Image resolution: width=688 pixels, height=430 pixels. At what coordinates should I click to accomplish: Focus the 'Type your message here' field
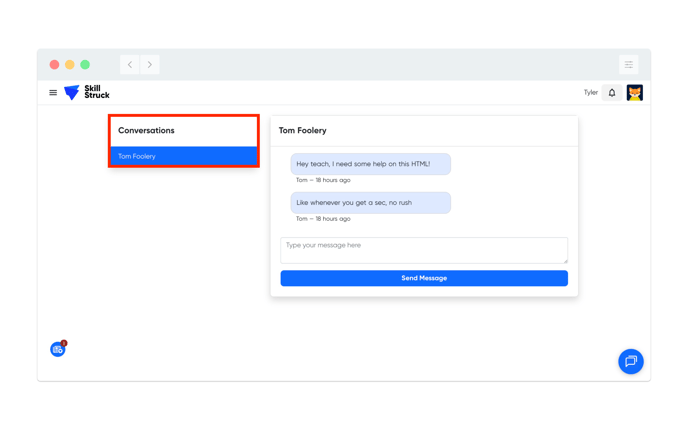423,250
